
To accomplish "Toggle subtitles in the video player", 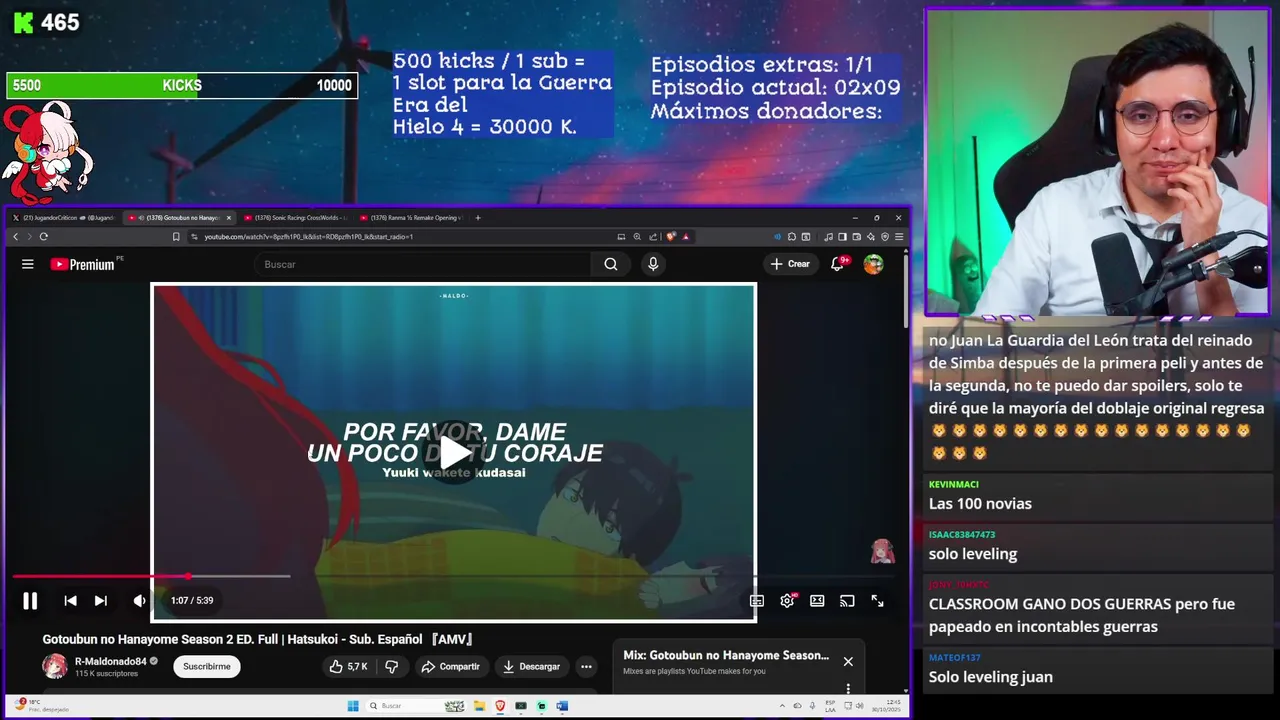I will click(x=757, y=600).
